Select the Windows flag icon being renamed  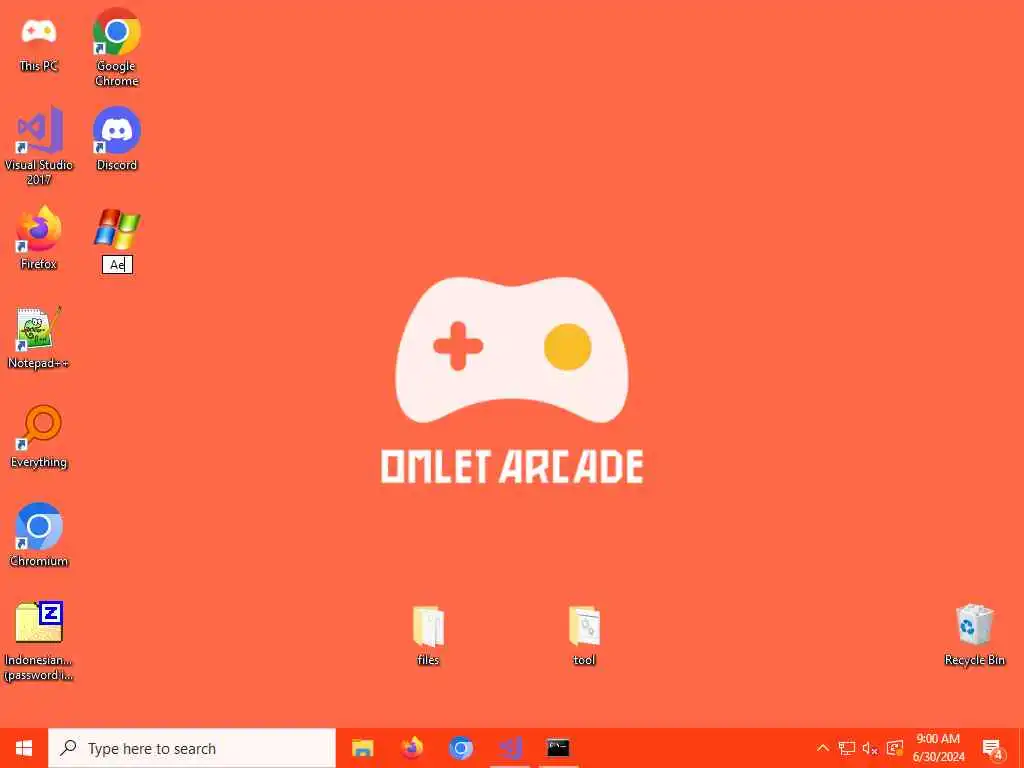pyautogui.click(x=117, y=229)
